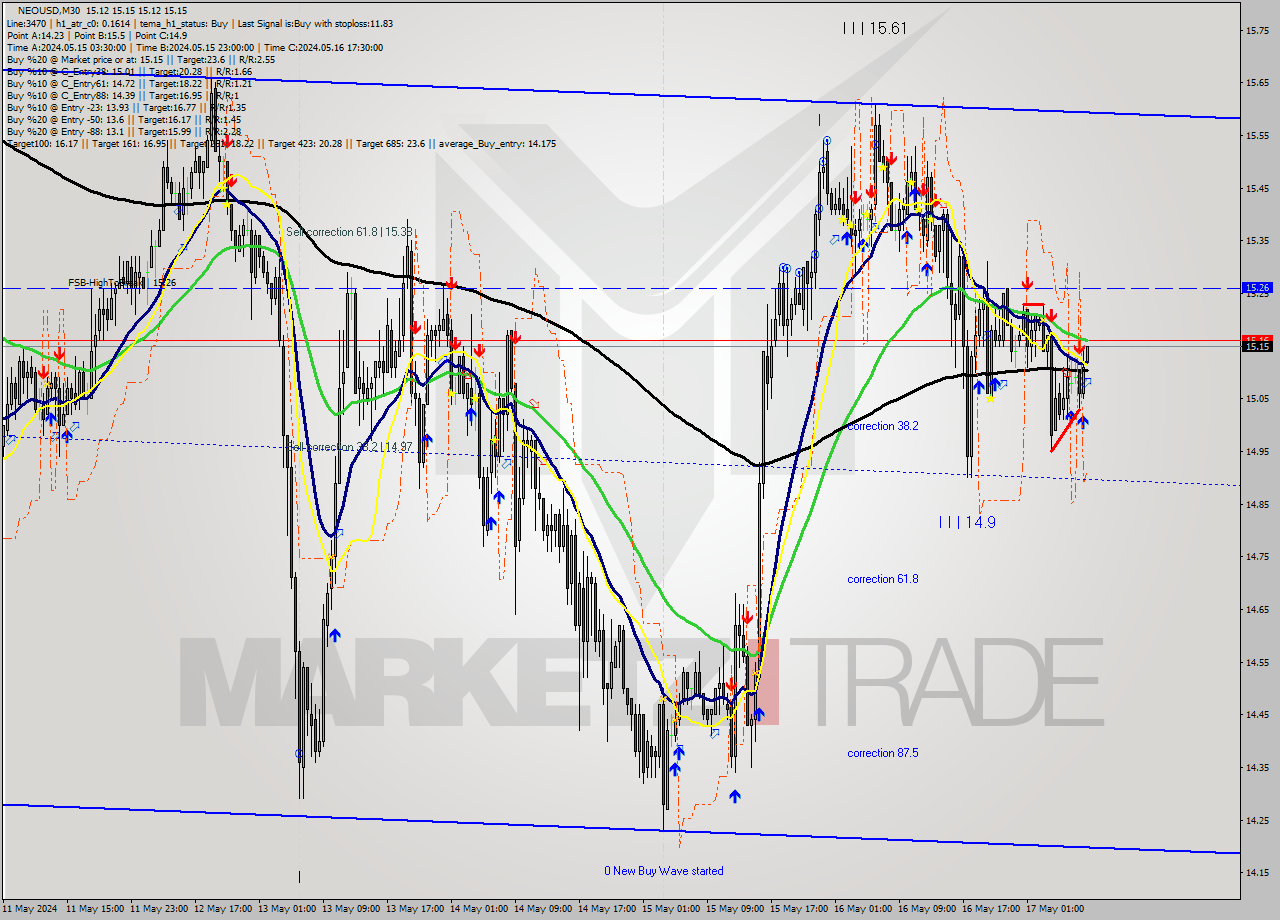This screenshot has height=920, width=1280.
Task: Select the '11 May 2024' date label
Action: [32, 909]
